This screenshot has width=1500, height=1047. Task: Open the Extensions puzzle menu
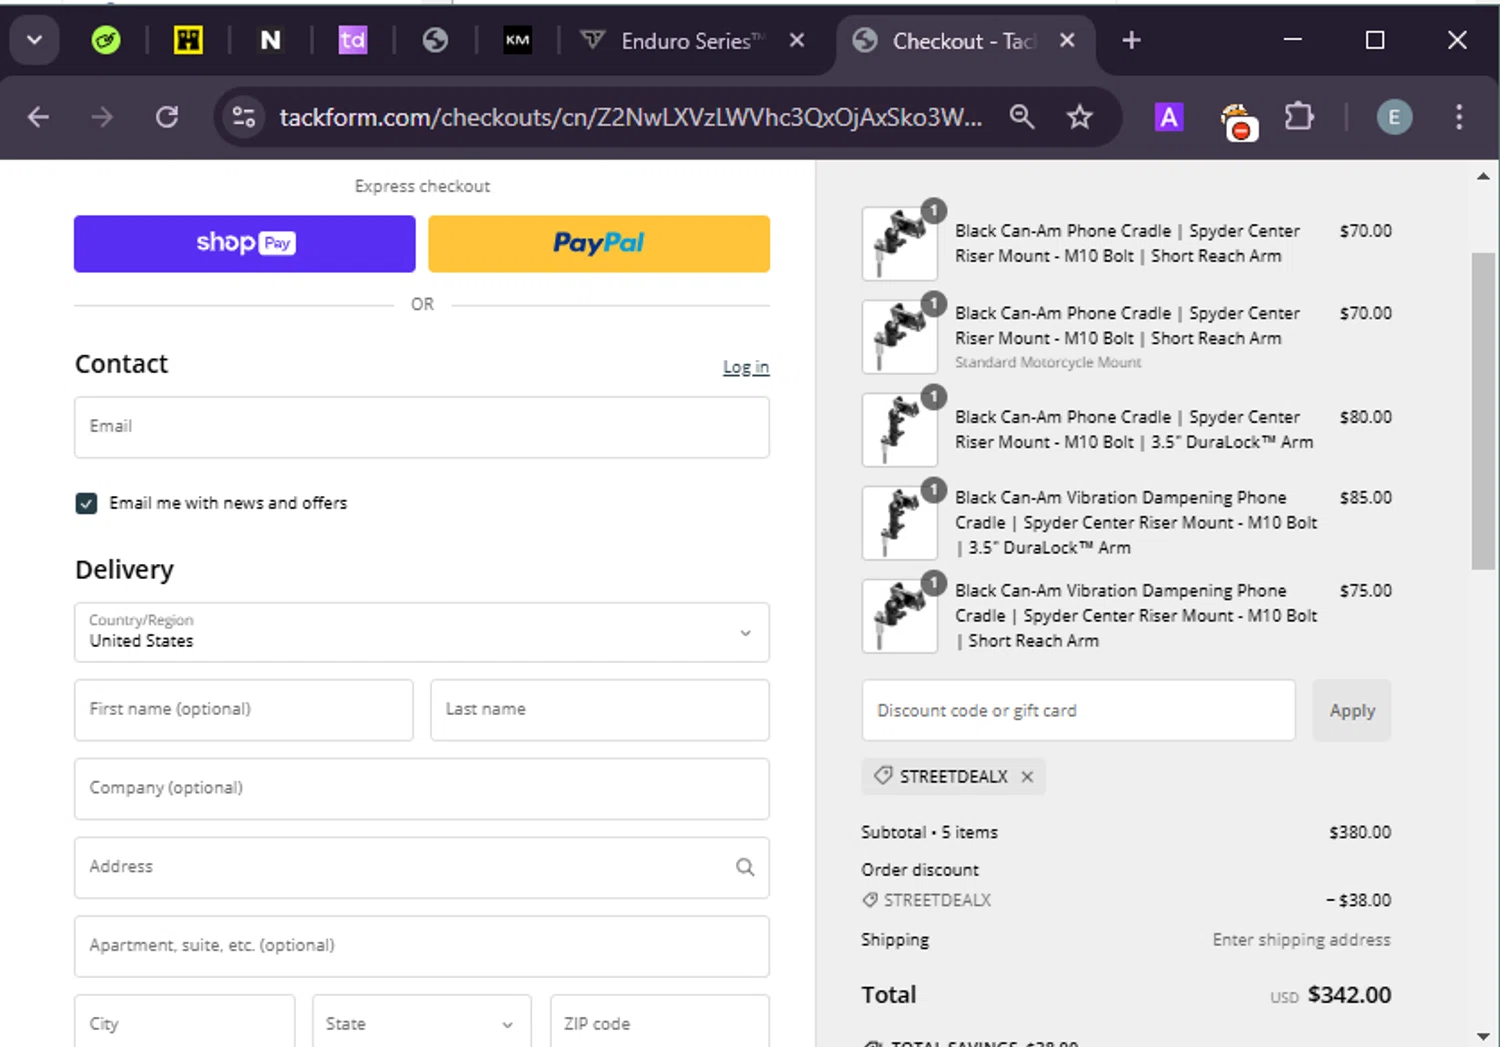point(1298,117)
